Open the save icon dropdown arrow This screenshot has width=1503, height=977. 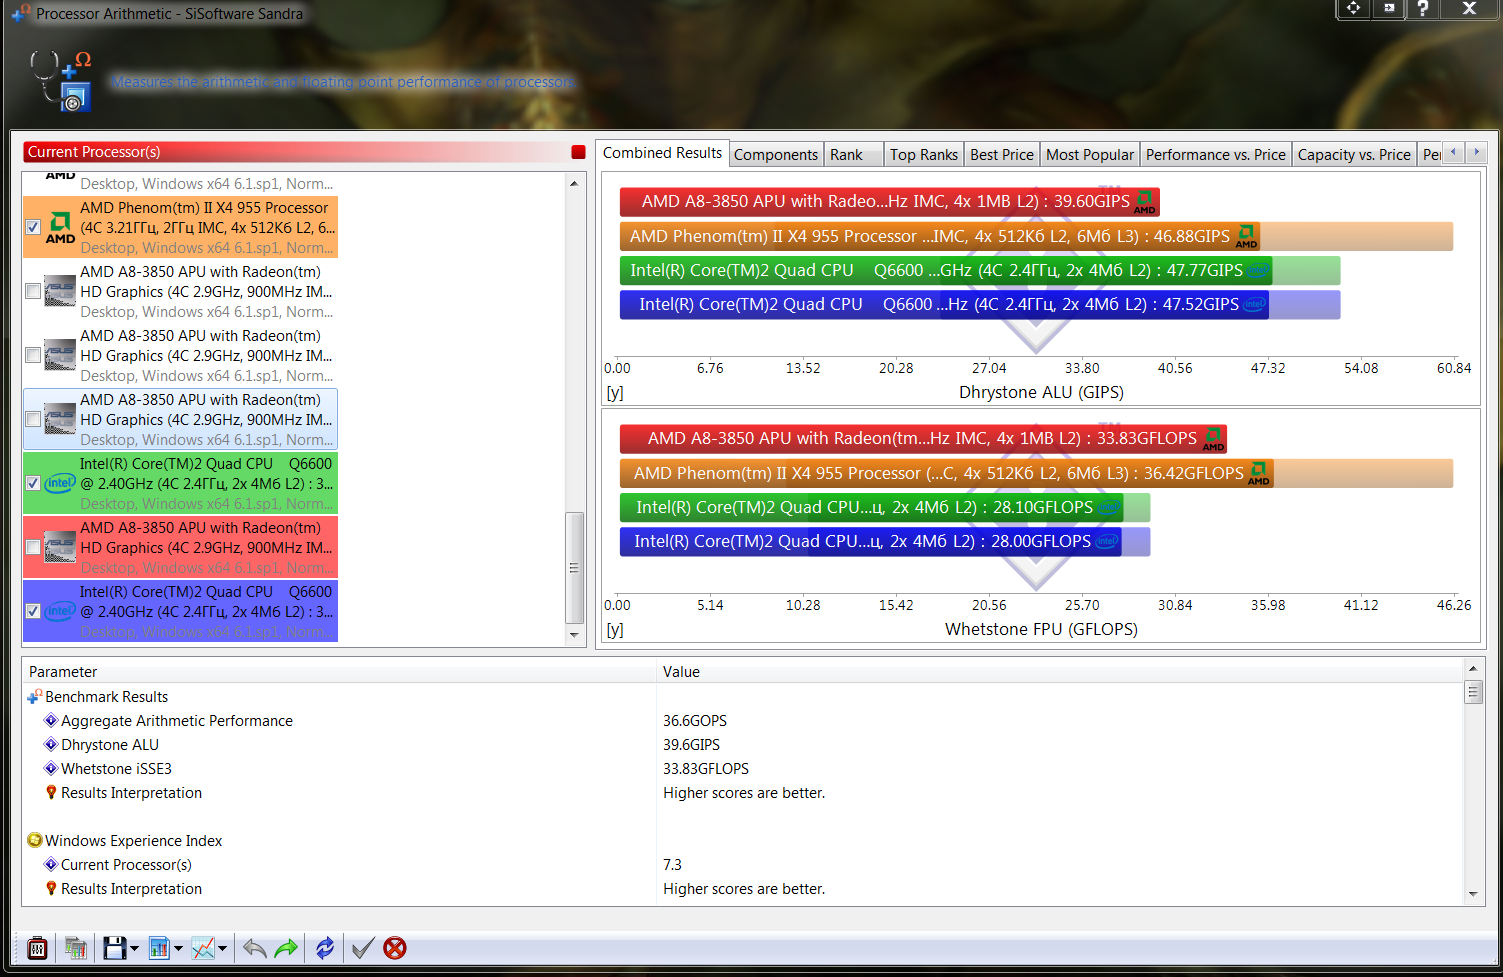[x=134, y=949]
